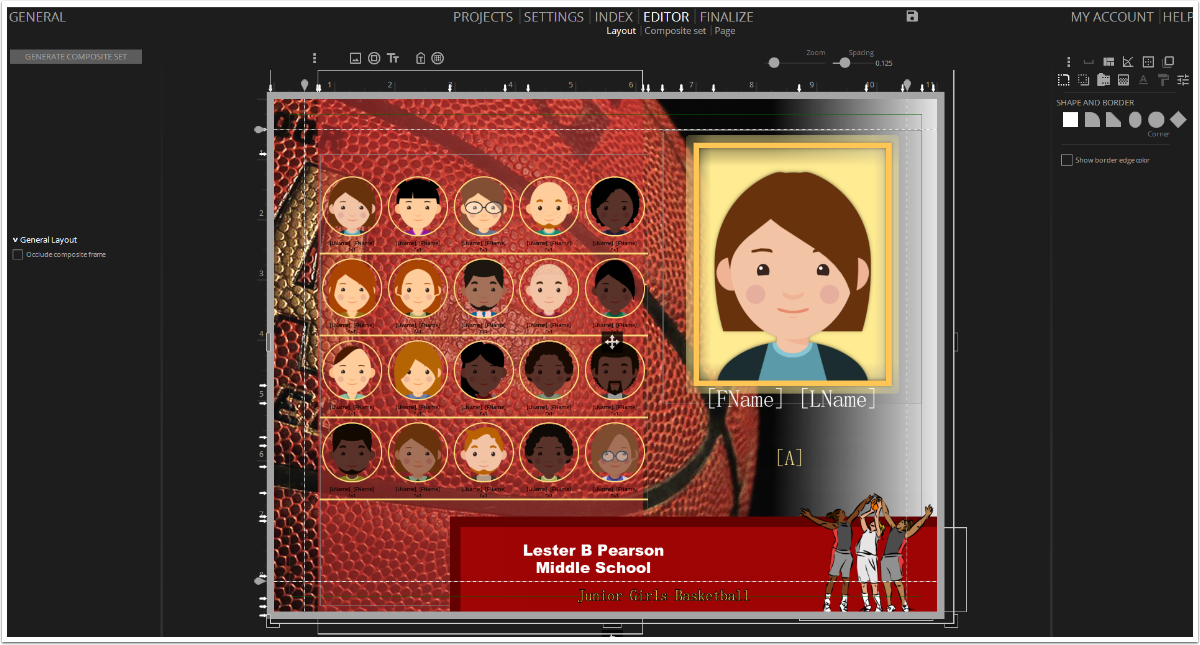Collapse the General Layout section
Image resolution: width=1200 pixels, height=645 pixels.
[45, 240]
